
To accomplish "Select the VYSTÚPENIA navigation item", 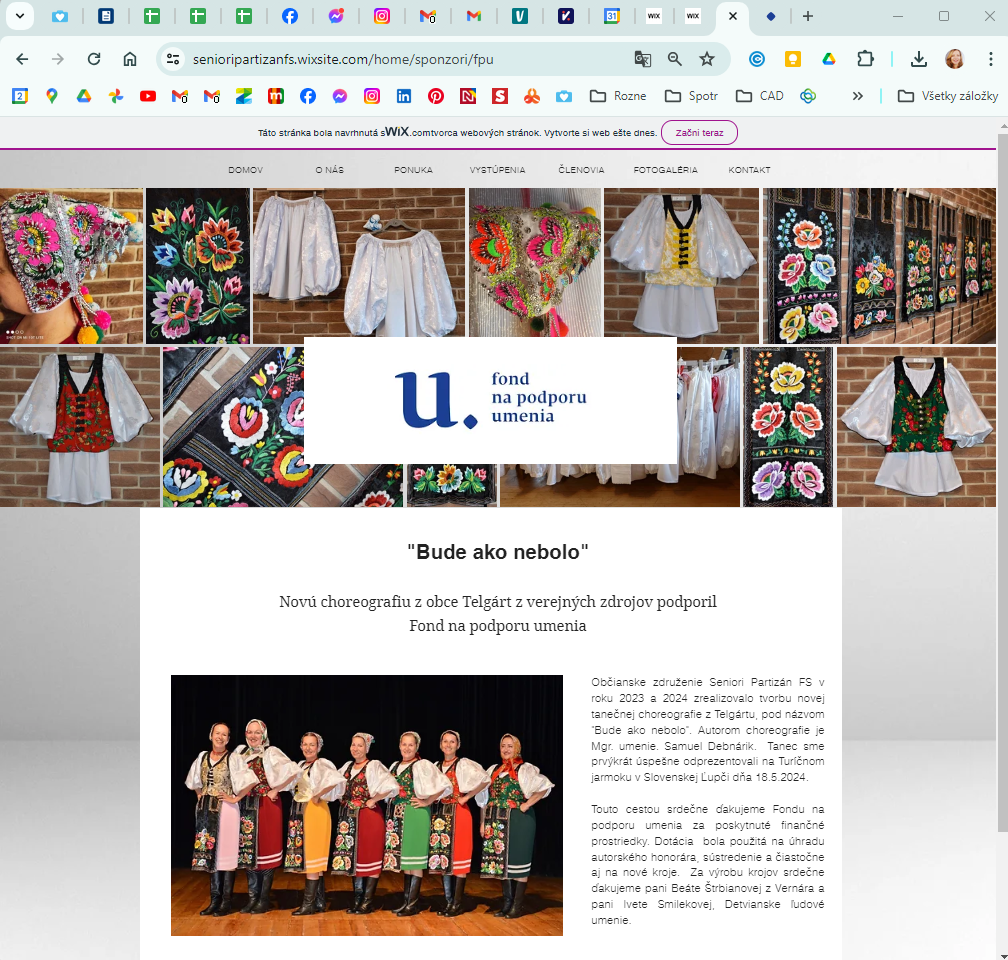I will point(497,170).
